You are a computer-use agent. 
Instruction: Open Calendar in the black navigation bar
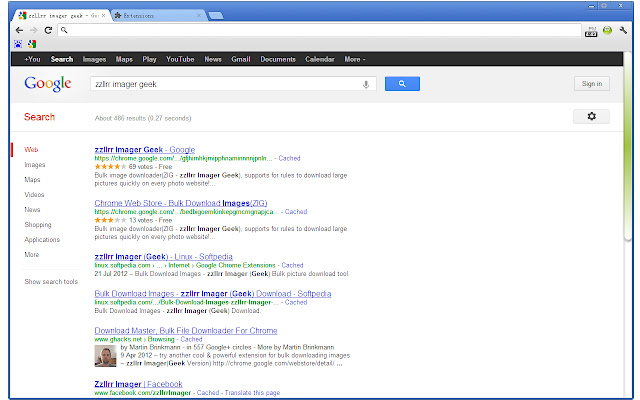[x=320, y=59]
